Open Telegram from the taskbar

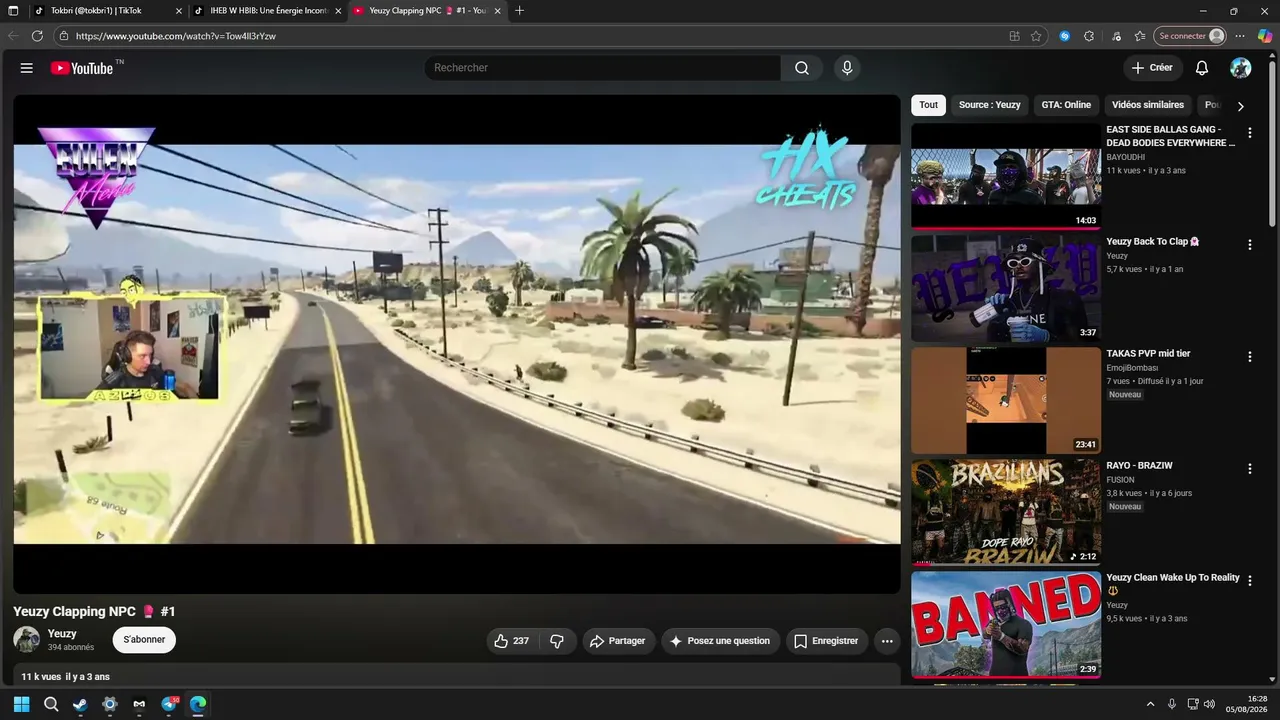coord(169,704)
